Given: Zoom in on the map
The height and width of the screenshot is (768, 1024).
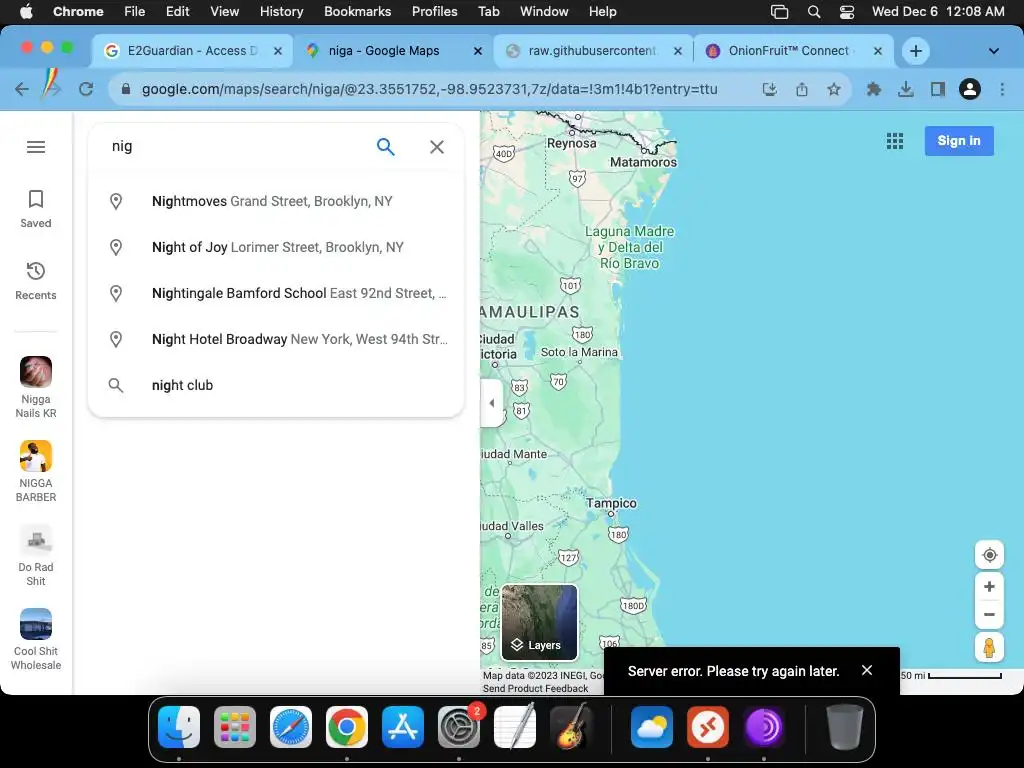Looking at the screenshot, I should [989, 586].
